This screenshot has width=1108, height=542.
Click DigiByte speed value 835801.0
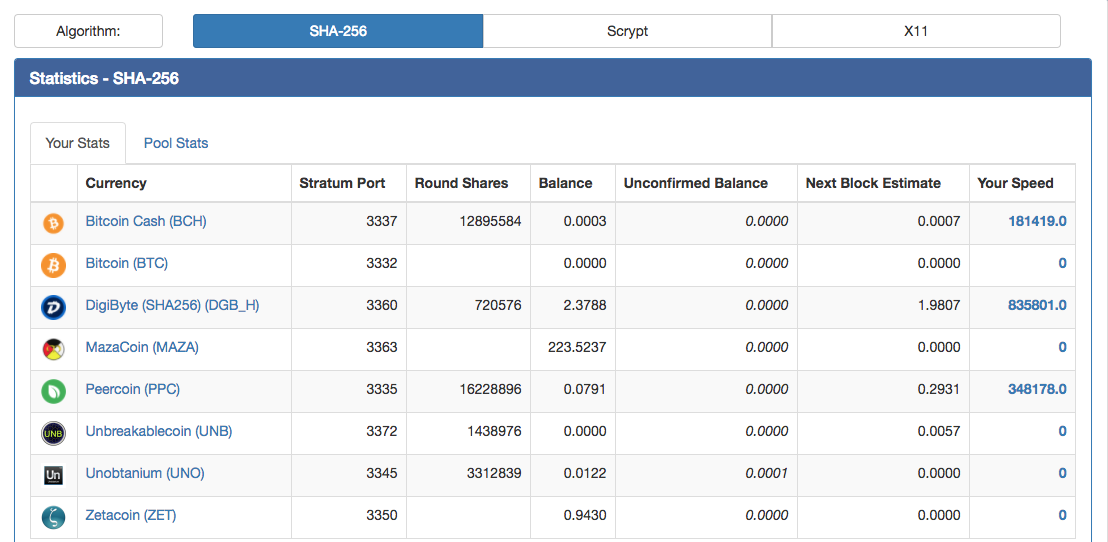click(x=1037, y=305)
